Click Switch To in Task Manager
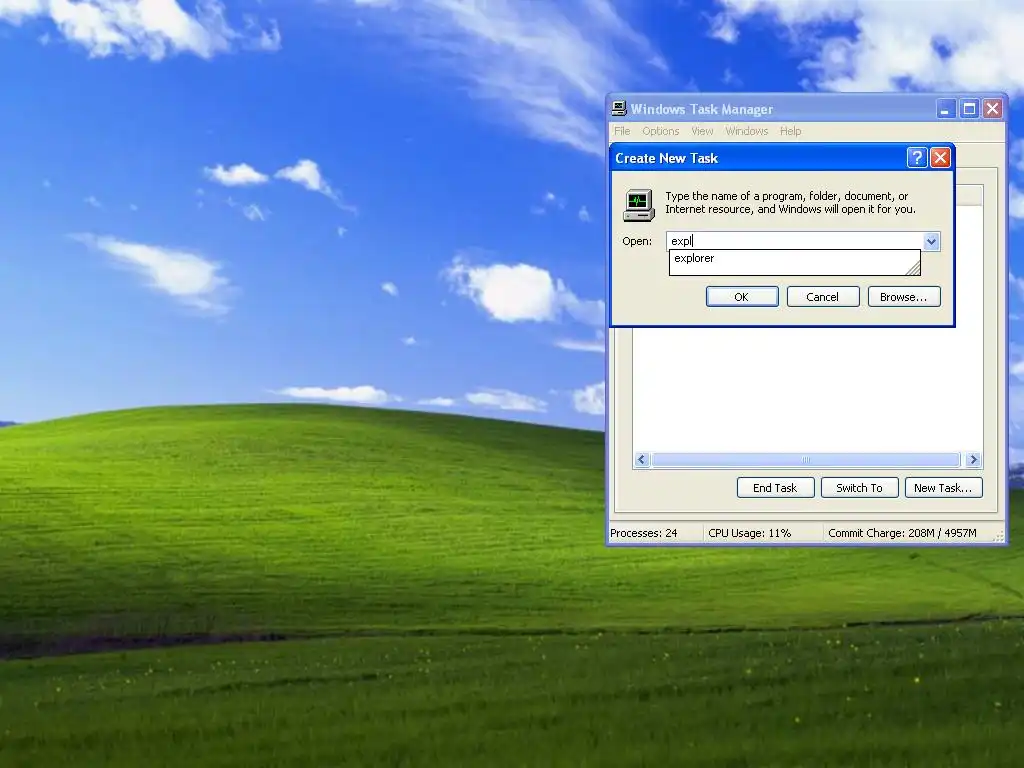This screenshot has height=768, width=1024. pos(859,488)
